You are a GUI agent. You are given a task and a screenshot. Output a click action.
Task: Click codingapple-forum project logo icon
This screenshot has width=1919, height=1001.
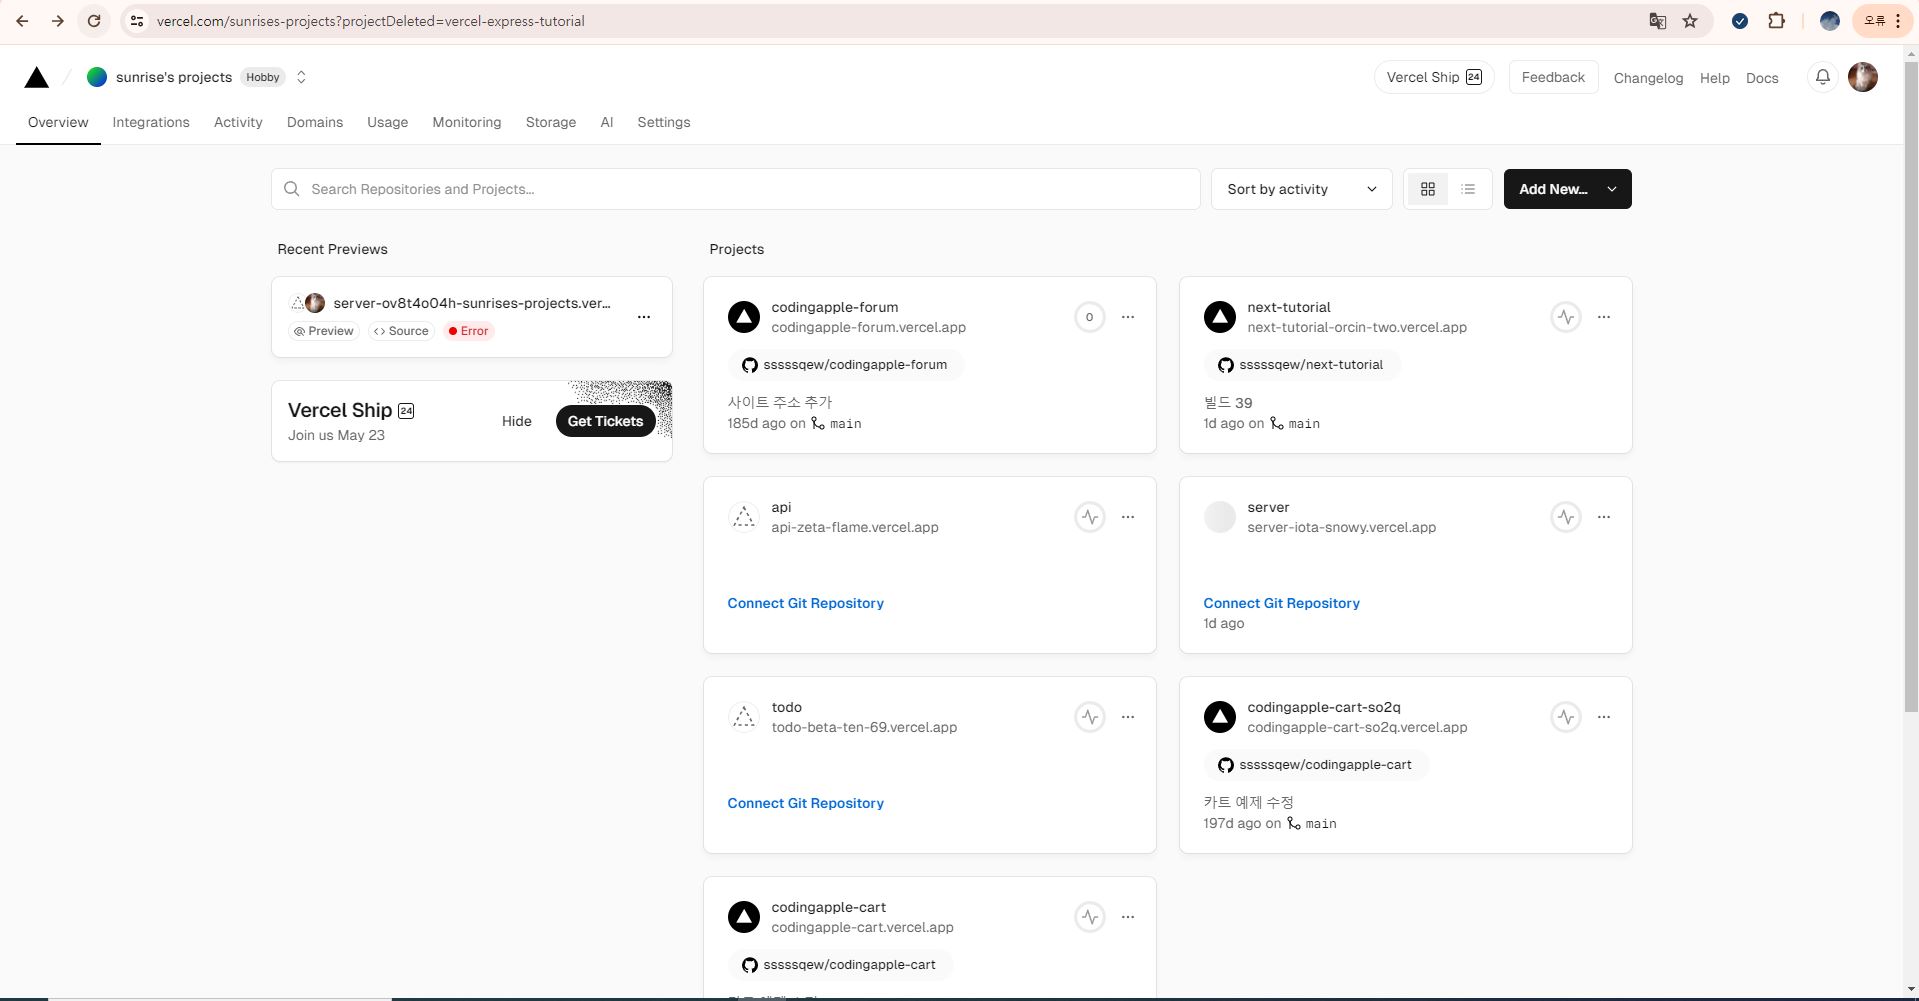pyautogui.click(x=744, y=317)
